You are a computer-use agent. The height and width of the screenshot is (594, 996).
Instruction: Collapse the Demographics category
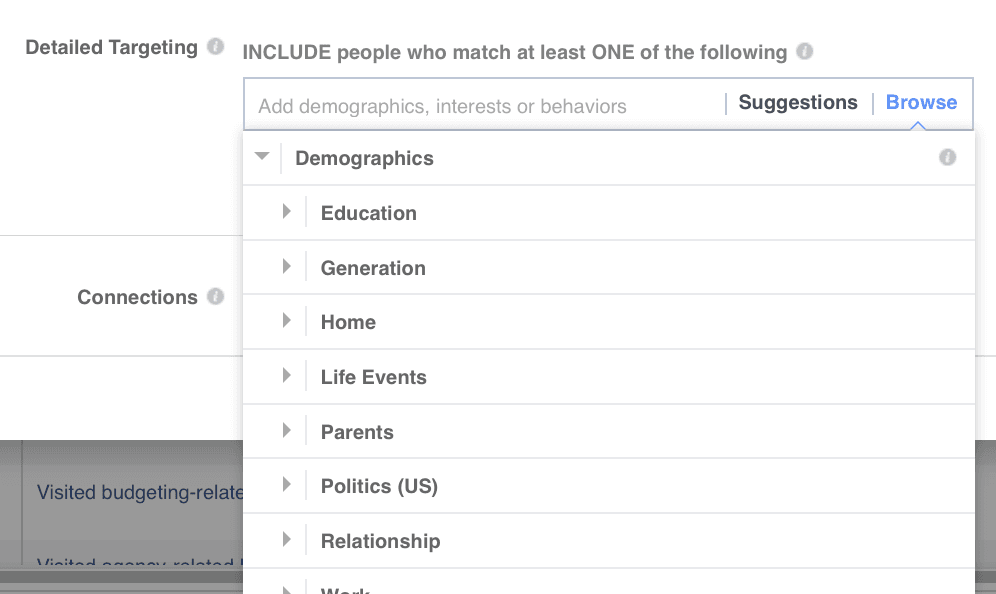pos(262,157)
